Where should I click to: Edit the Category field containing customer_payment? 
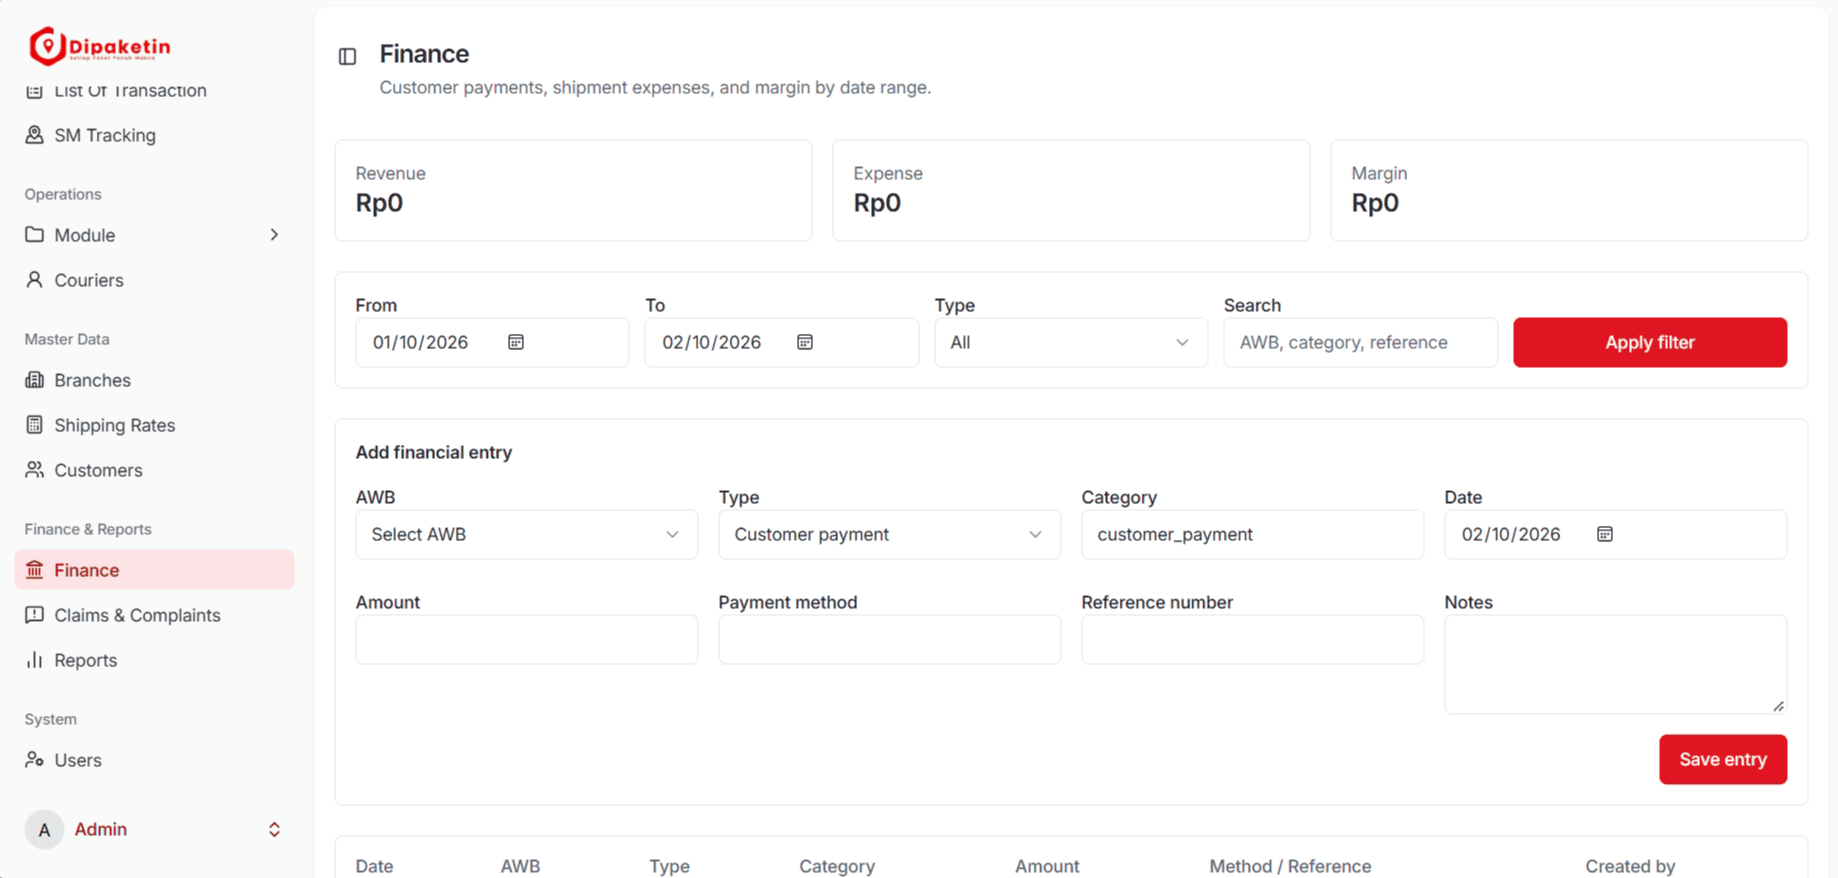point(1252,534)
